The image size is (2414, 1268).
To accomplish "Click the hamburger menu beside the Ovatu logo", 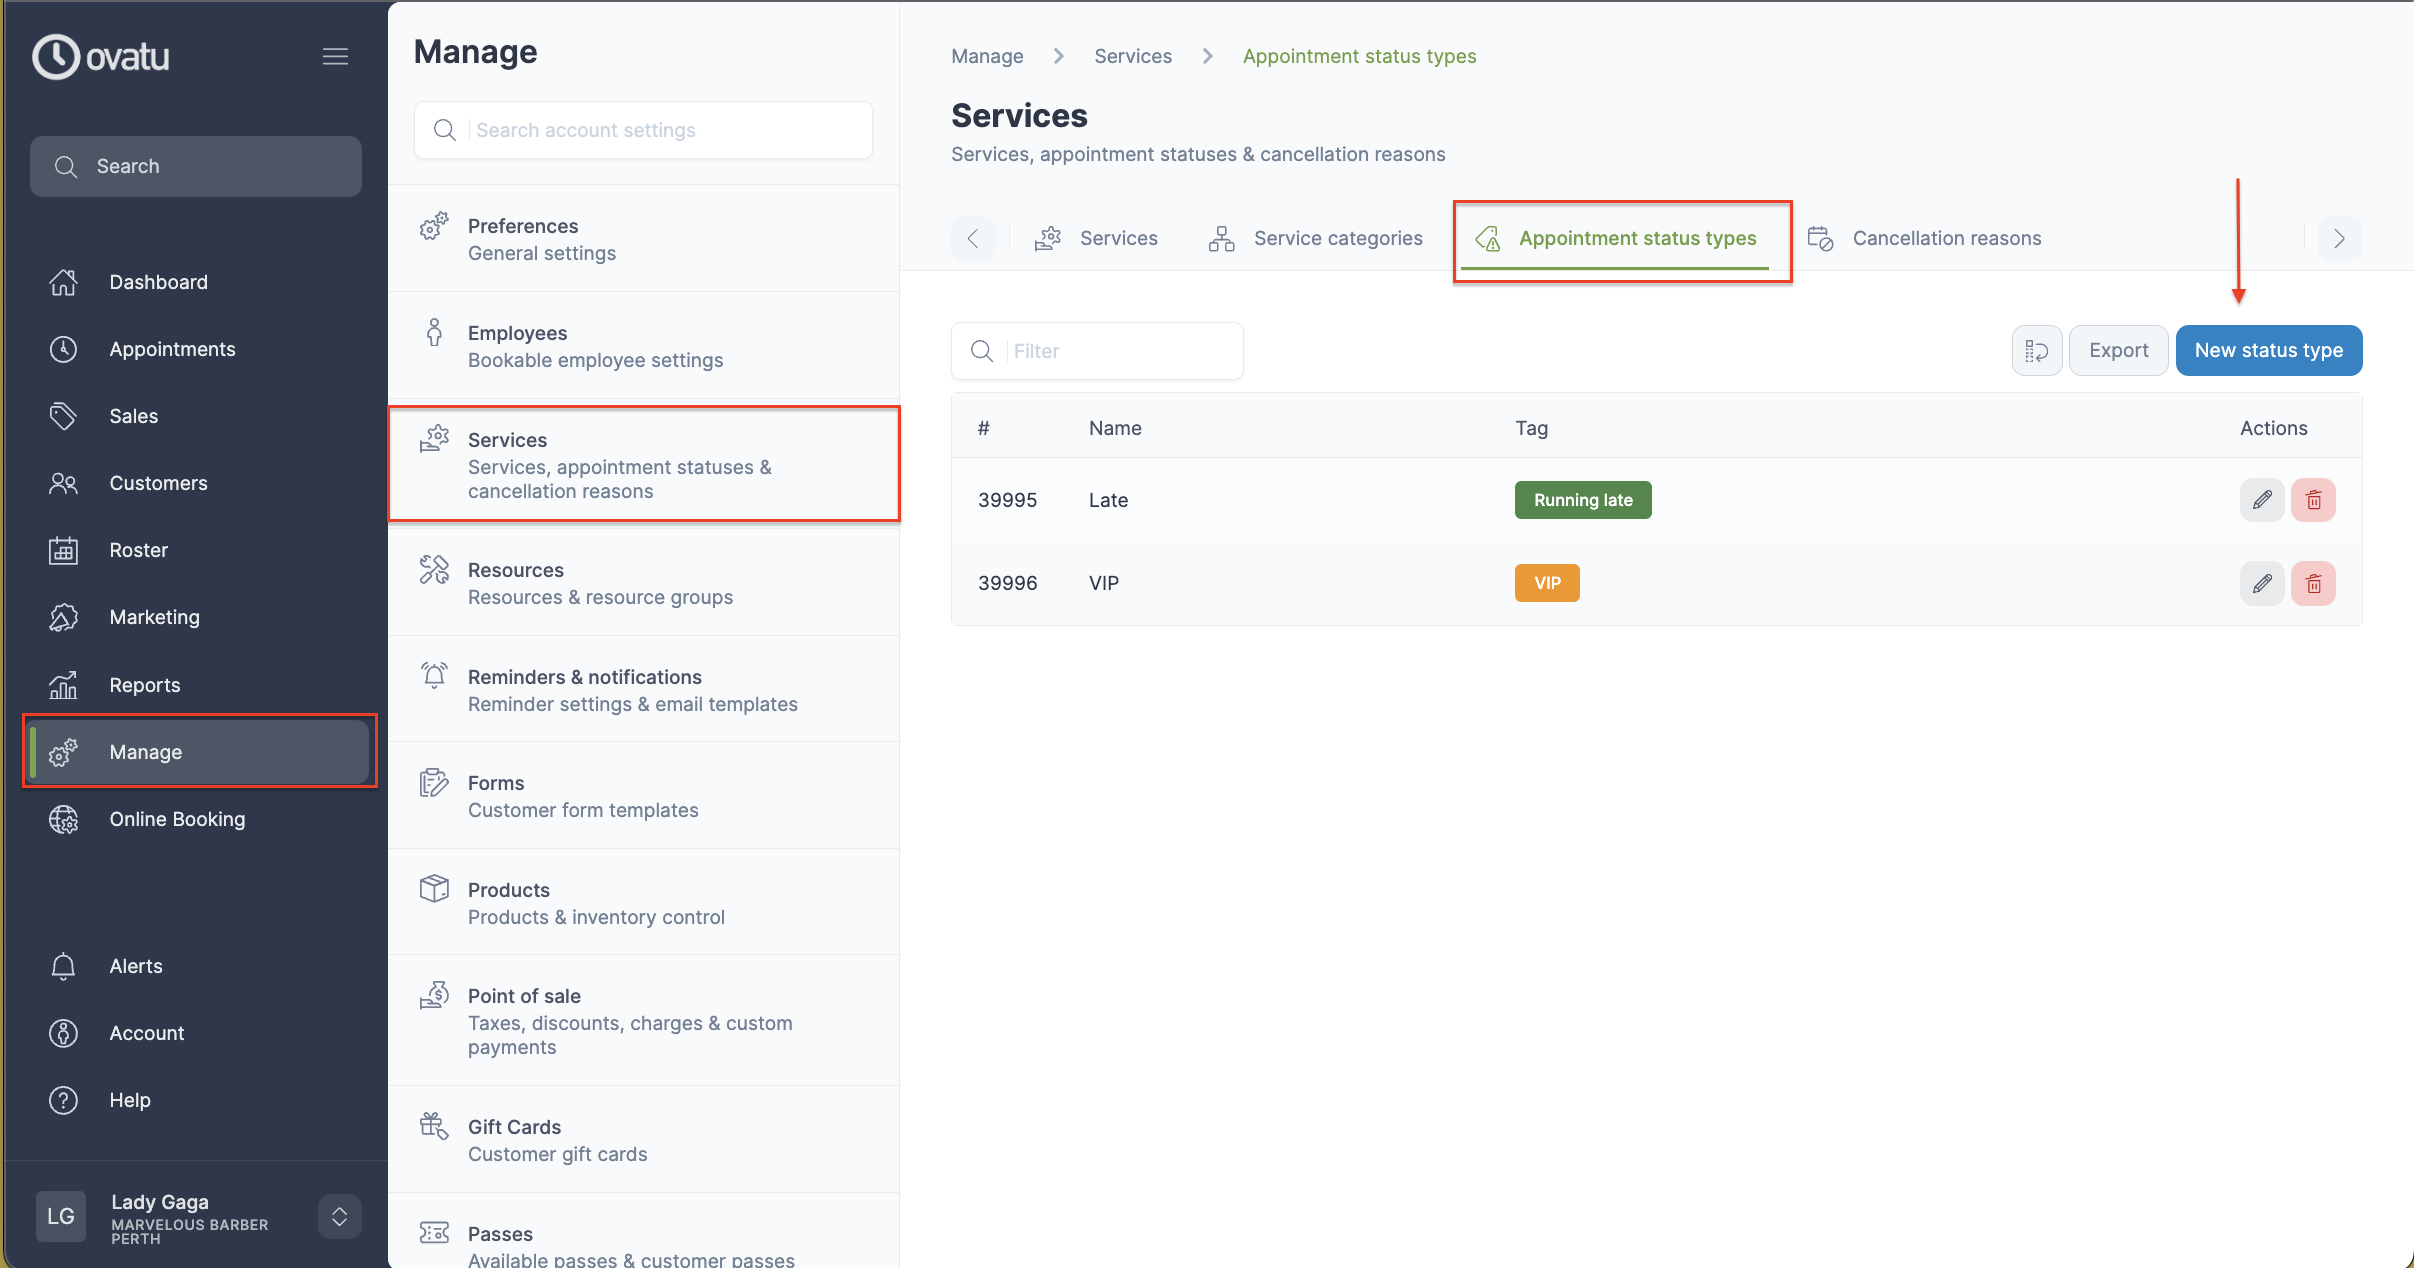I will pos(336,56).
